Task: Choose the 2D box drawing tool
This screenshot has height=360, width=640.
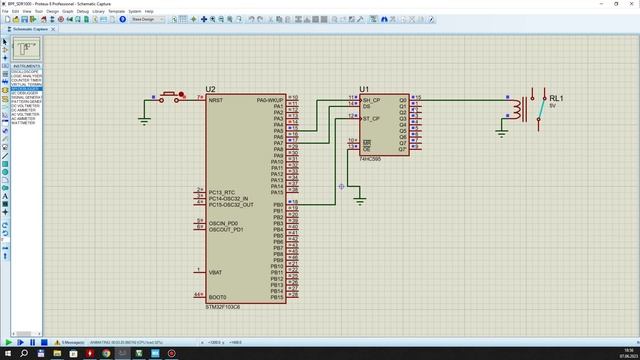Action: pos(5,164)
